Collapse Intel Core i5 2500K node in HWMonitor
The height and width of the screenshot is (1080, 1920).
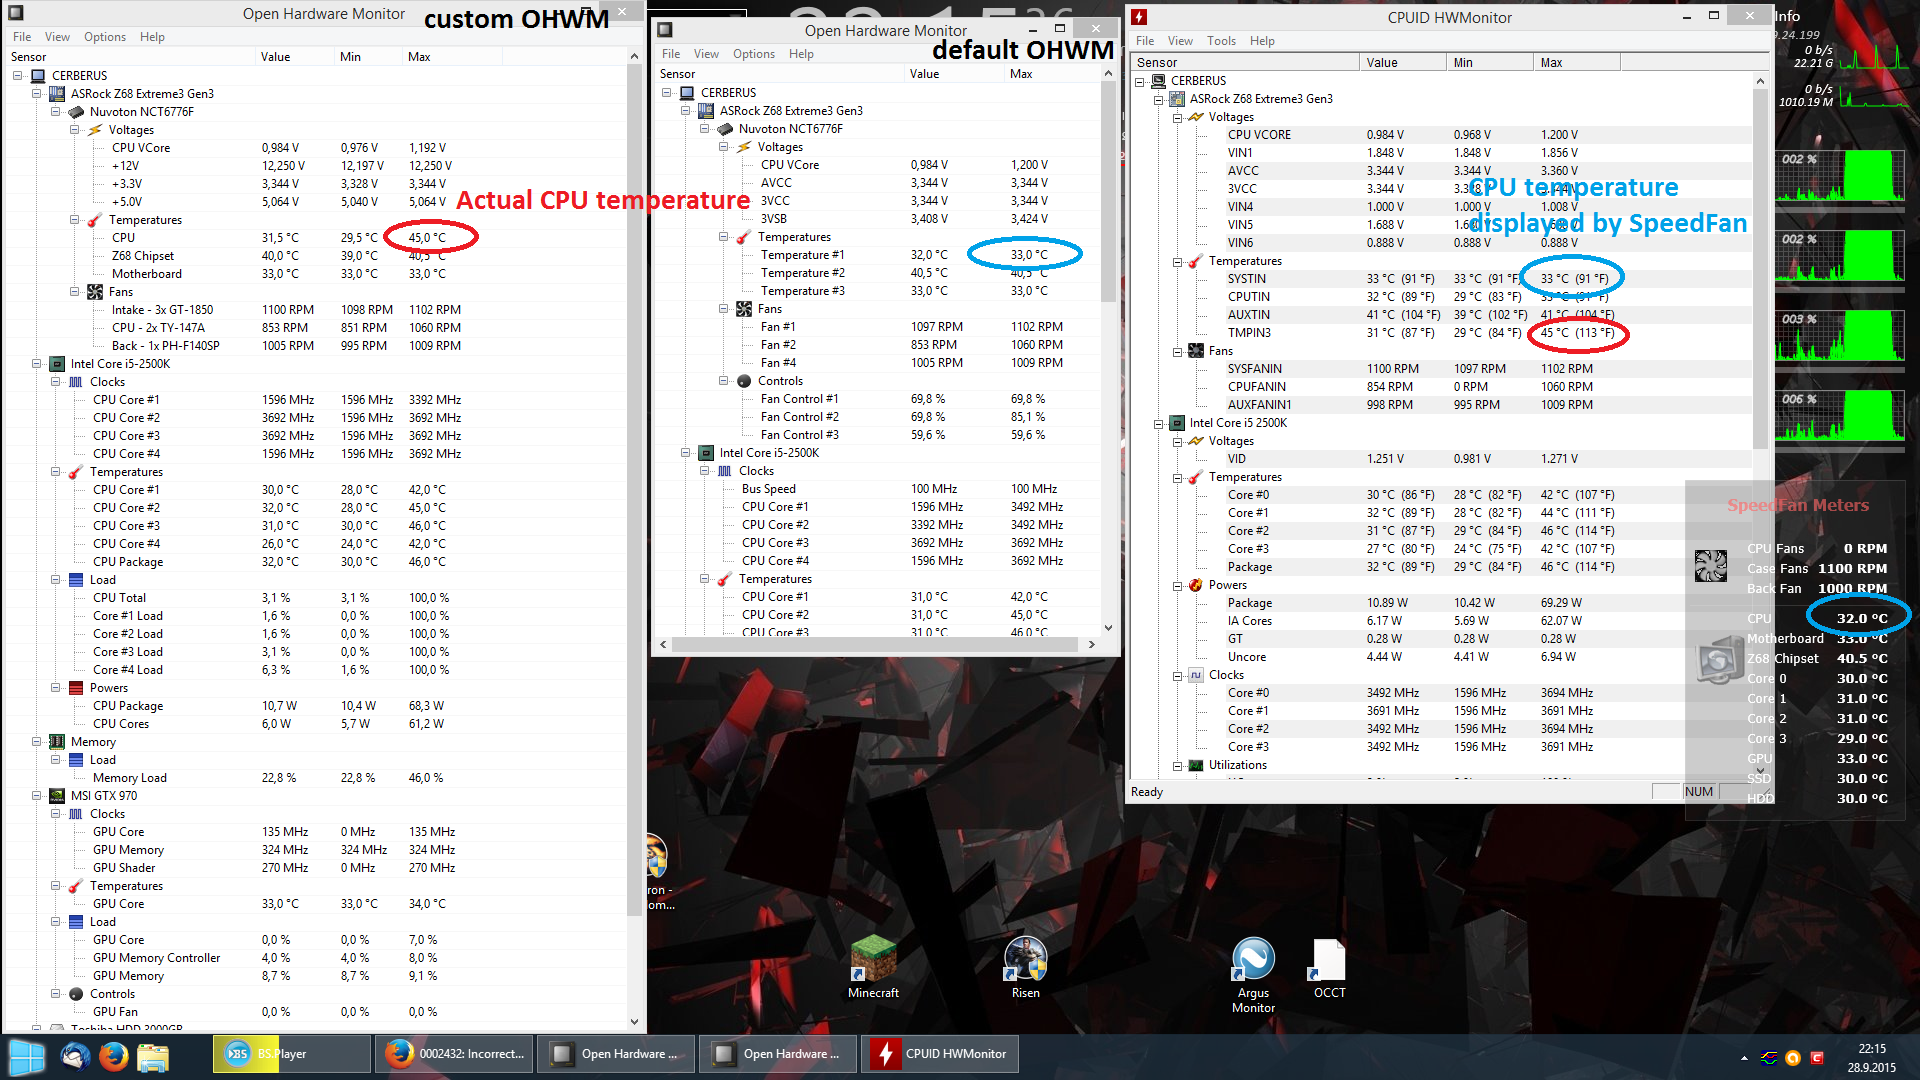tap(1159, 424)
